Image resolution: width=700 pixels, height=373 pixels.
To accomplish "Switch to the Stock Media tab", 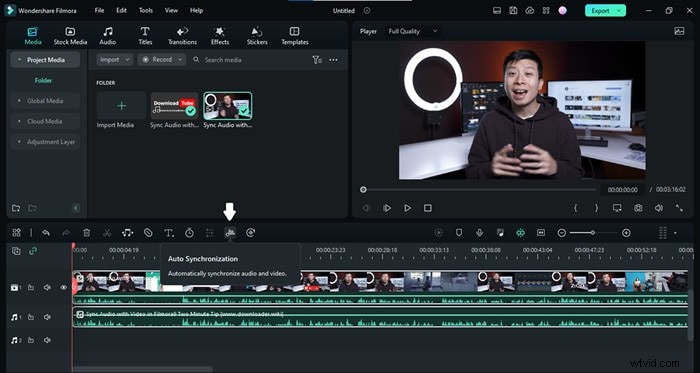I will 70,36.
